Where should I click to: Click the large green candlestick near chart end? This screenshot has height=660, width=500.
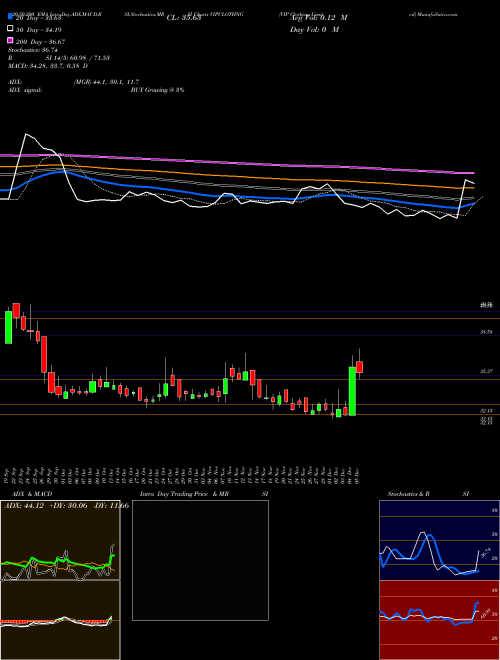352,391
